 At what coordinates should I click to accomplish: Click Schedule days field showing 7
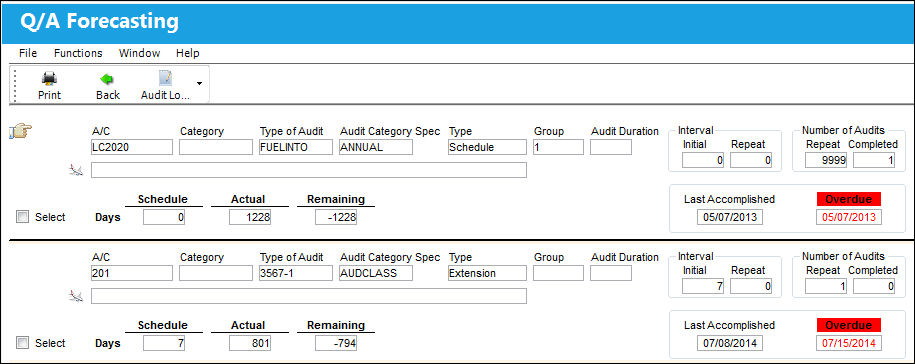tap(164, 344)
